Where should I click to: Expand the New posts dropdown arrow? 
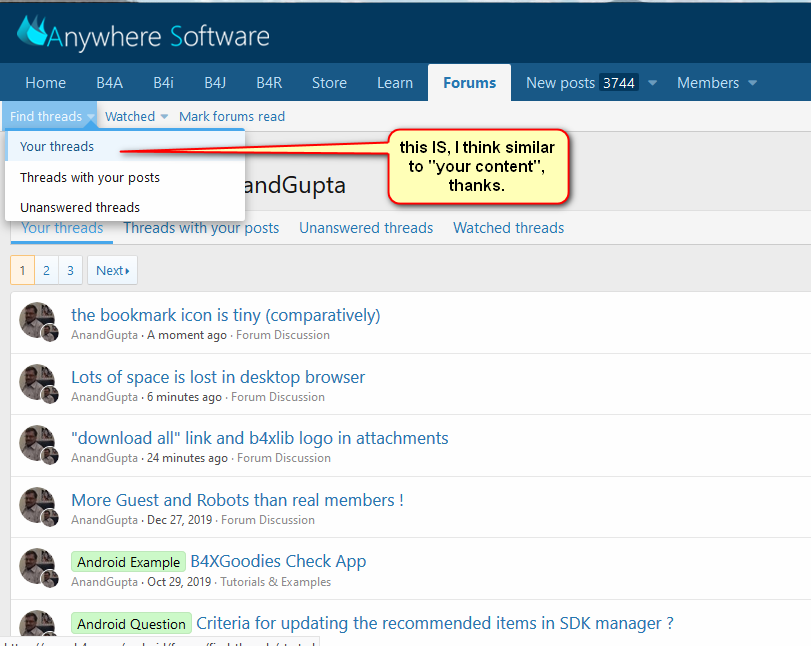pos(653,83)
